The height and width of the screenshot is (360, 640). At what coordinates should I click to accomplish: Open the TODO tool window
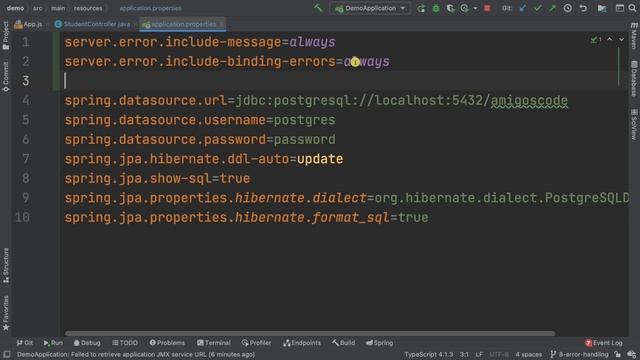coord(125,343)
